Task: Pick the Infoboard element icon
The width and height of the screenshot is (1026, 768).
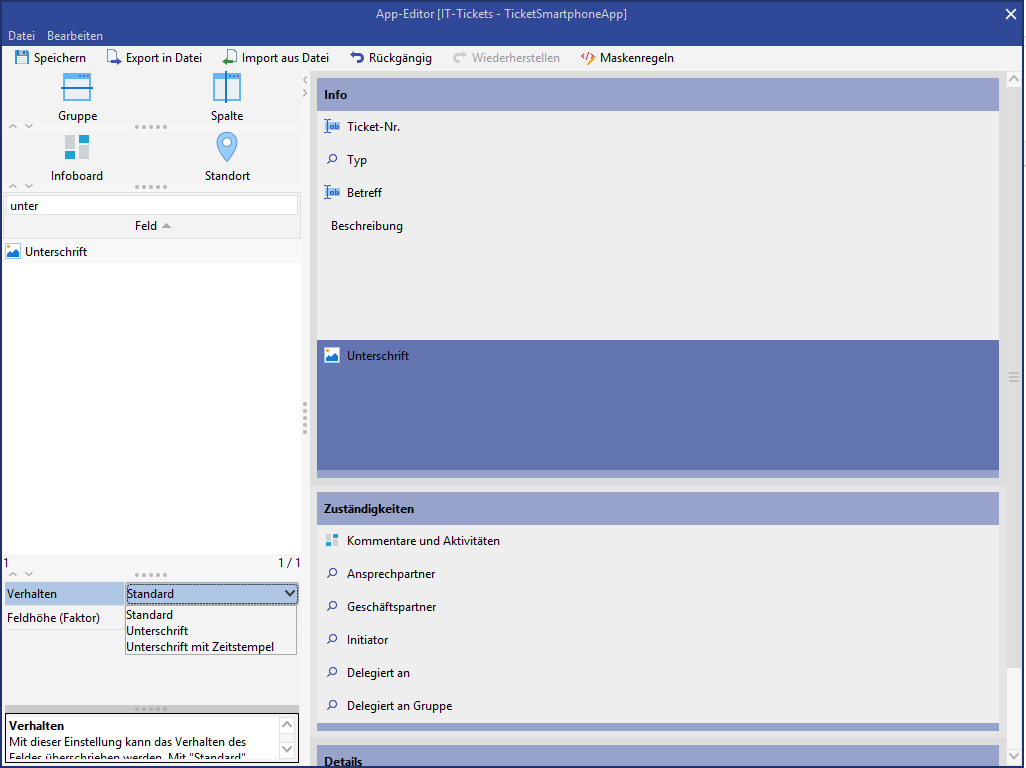Action: [77, 148]
